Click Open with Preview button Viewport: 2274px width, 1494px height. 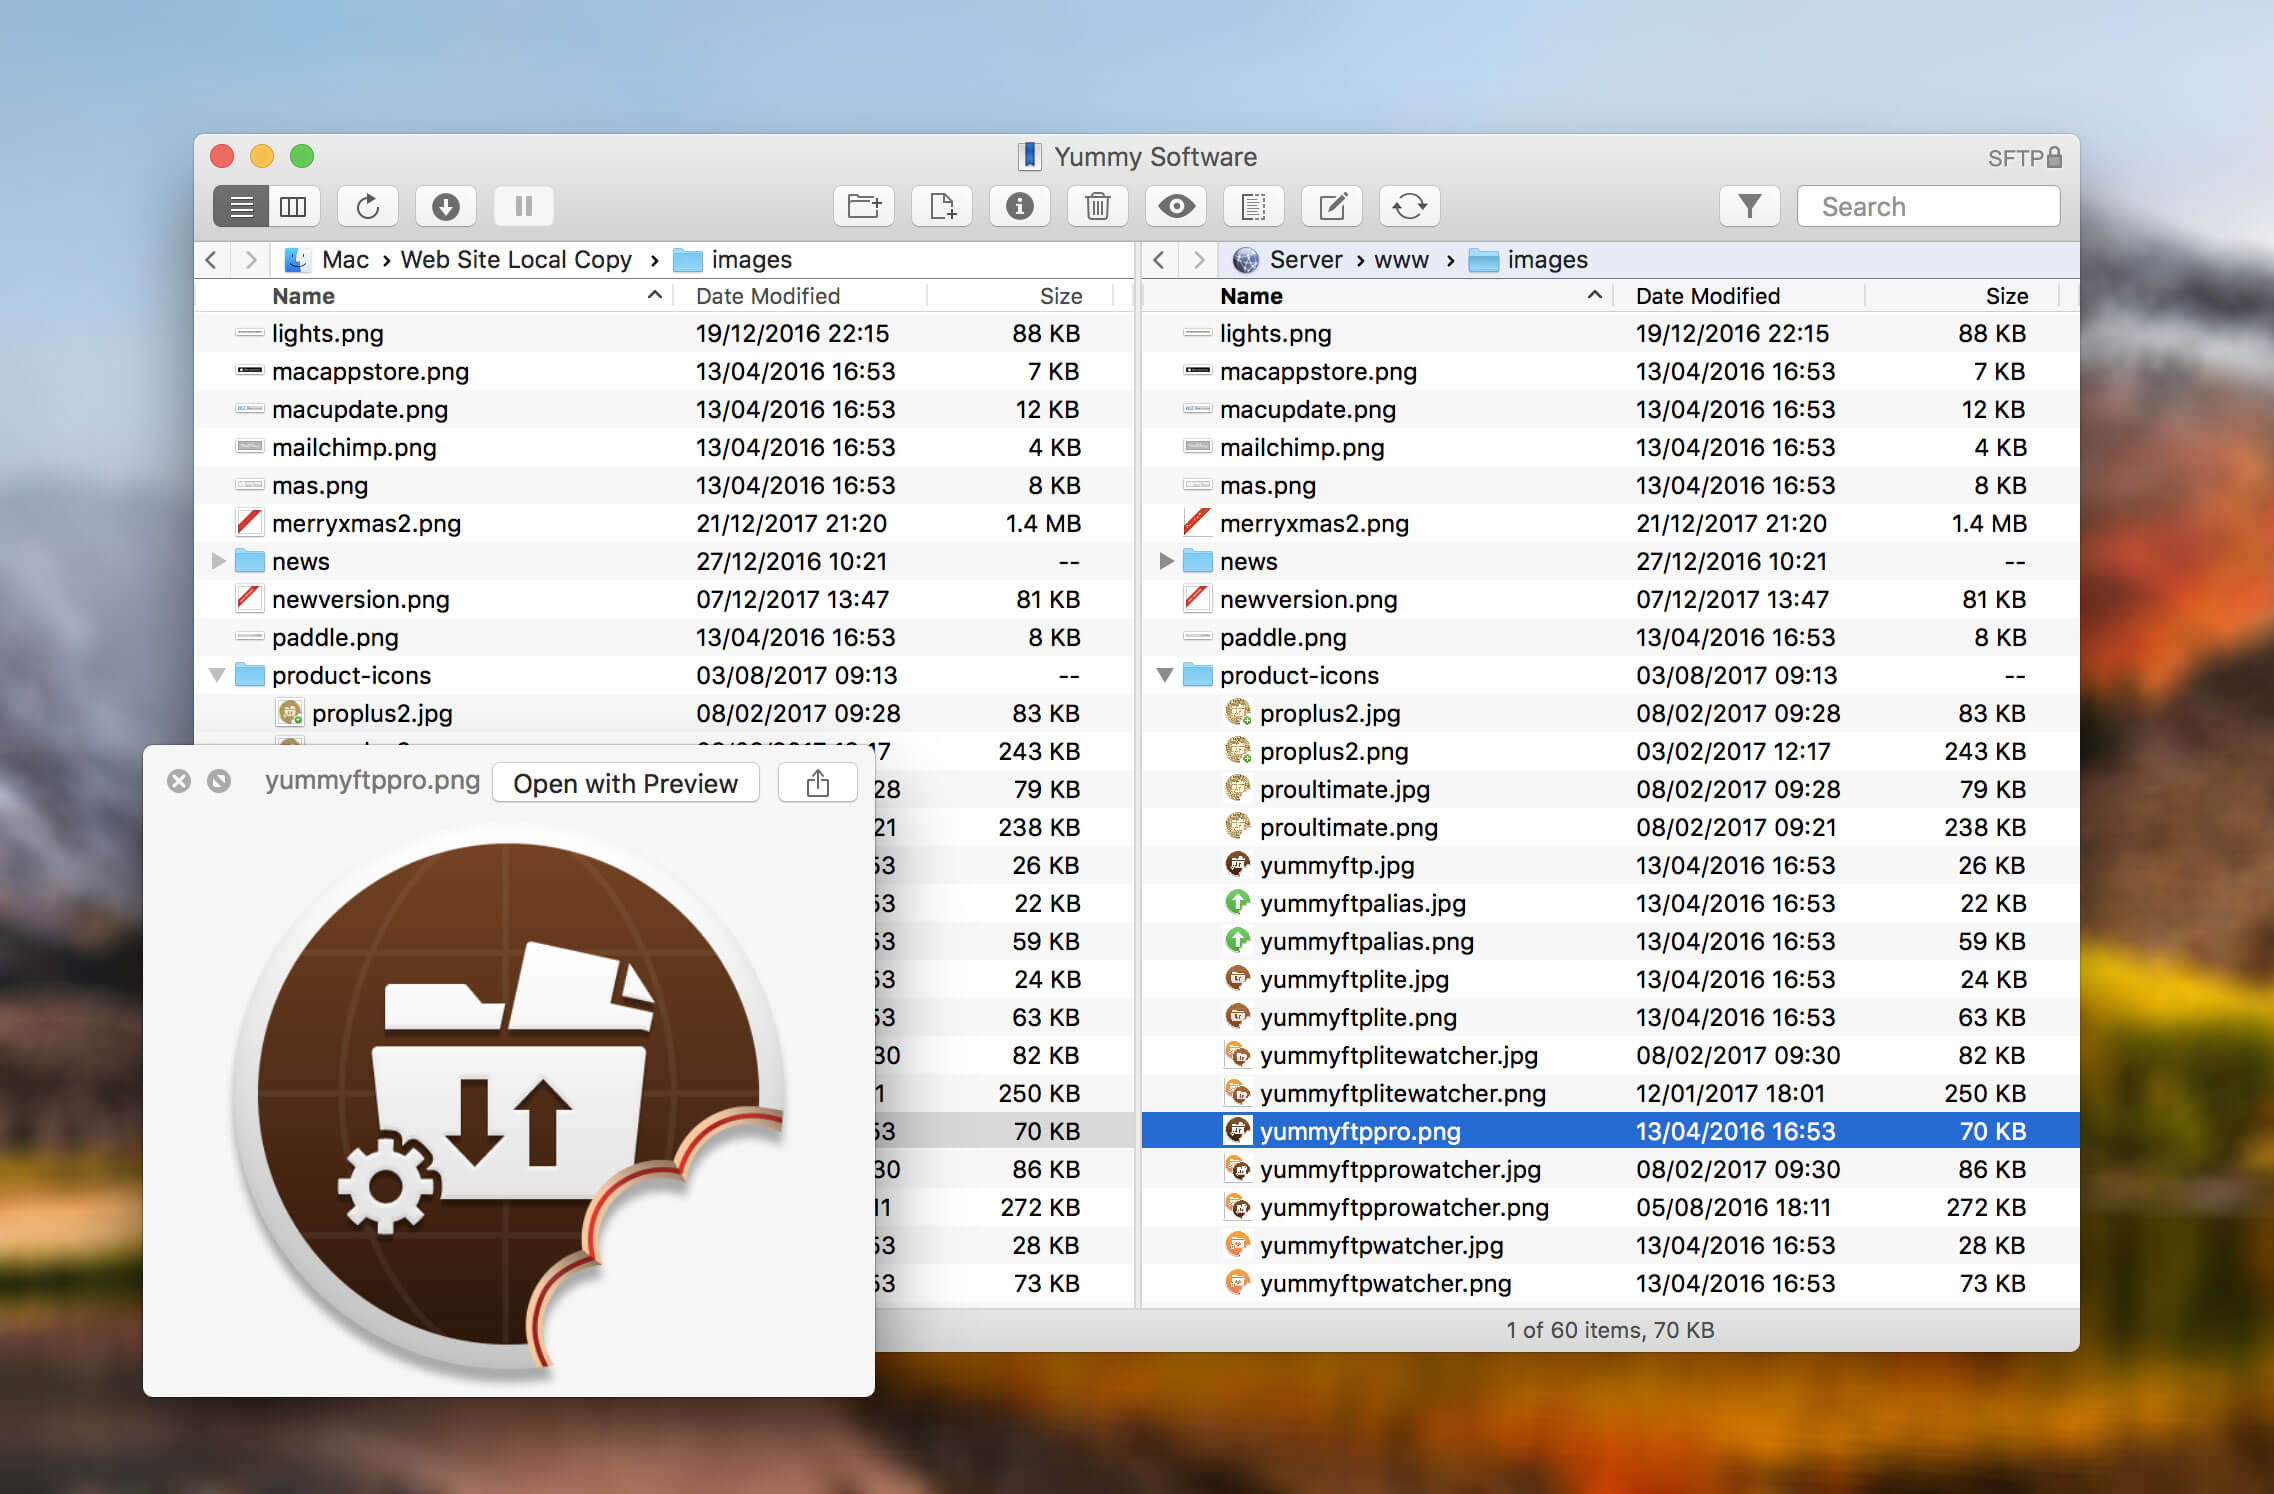click(x=626, y=783)
